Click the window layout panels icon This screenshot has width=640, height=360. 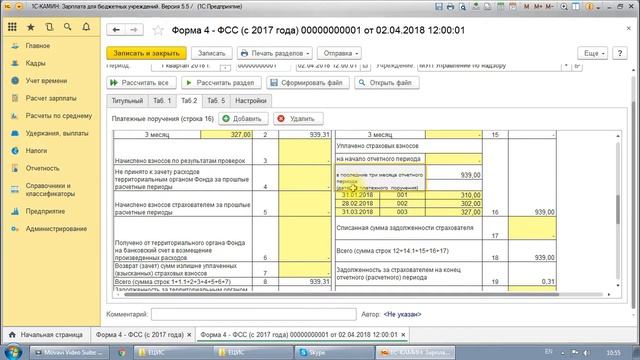click(576, 7)
